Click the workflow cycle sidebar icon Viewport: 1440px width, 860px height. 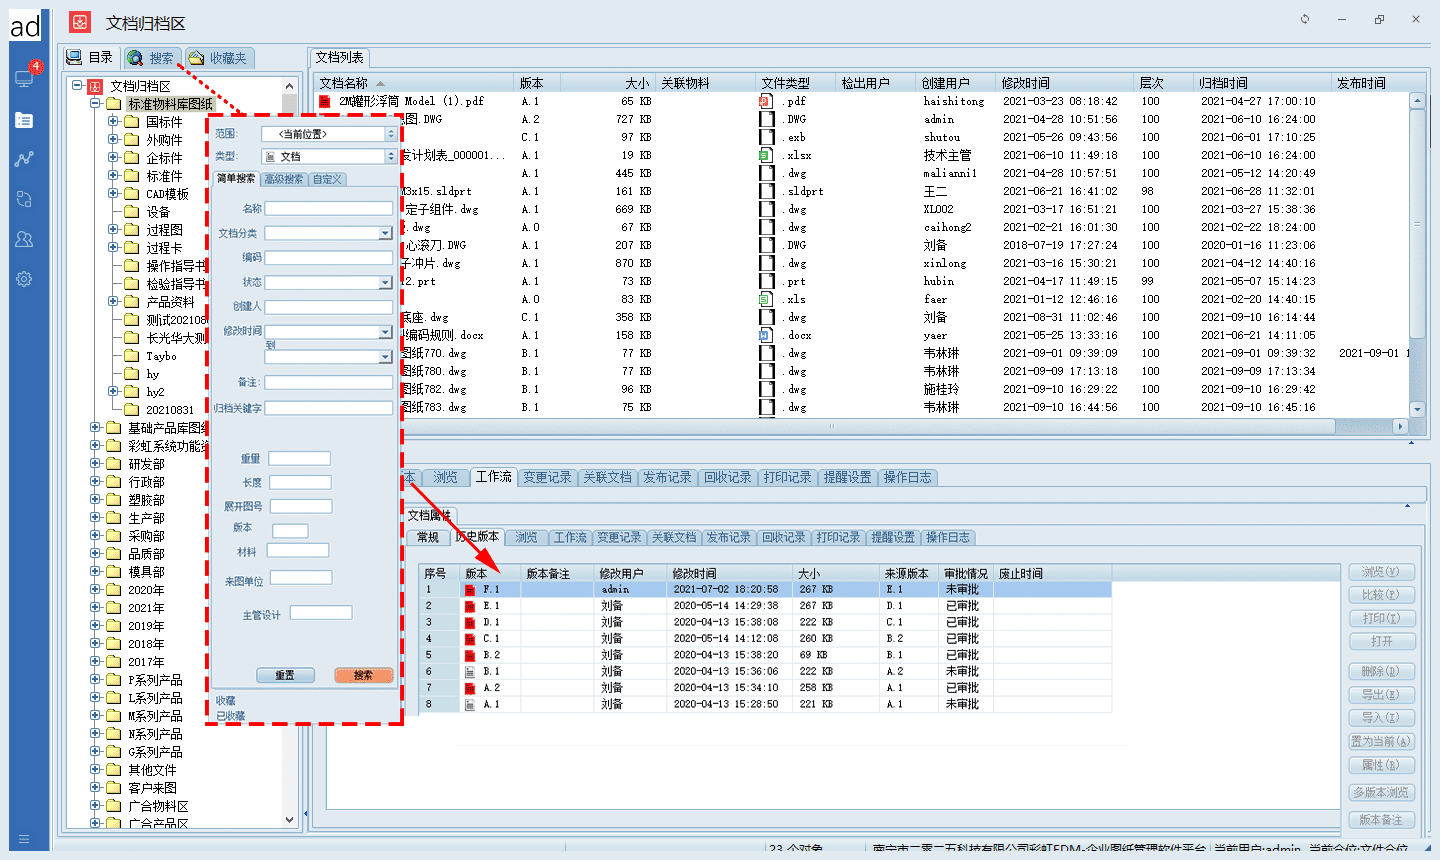pos(24,199)
